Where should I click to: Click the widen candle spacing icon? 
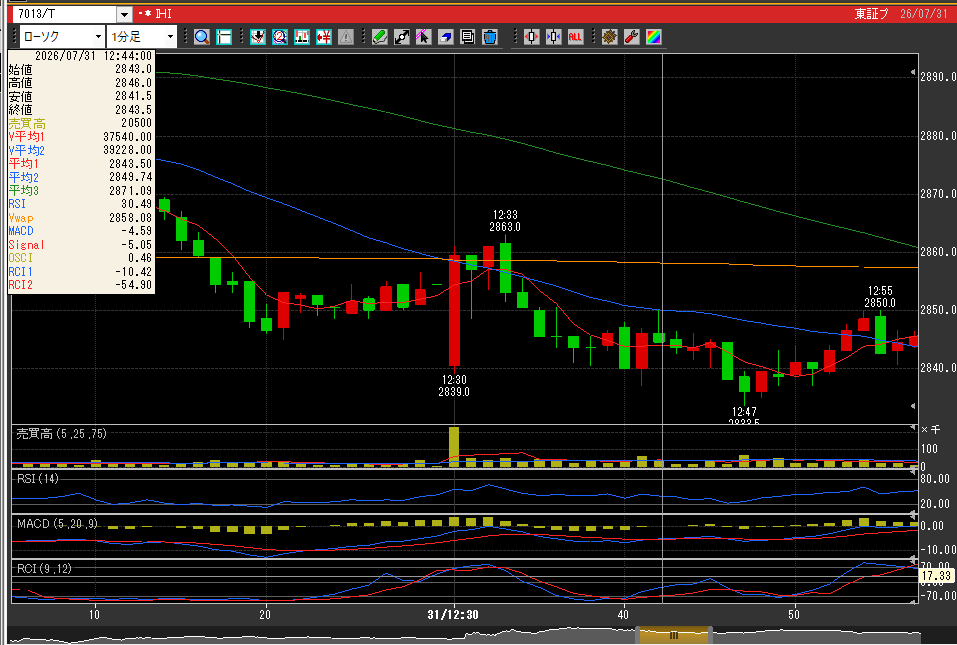point(532,37)
